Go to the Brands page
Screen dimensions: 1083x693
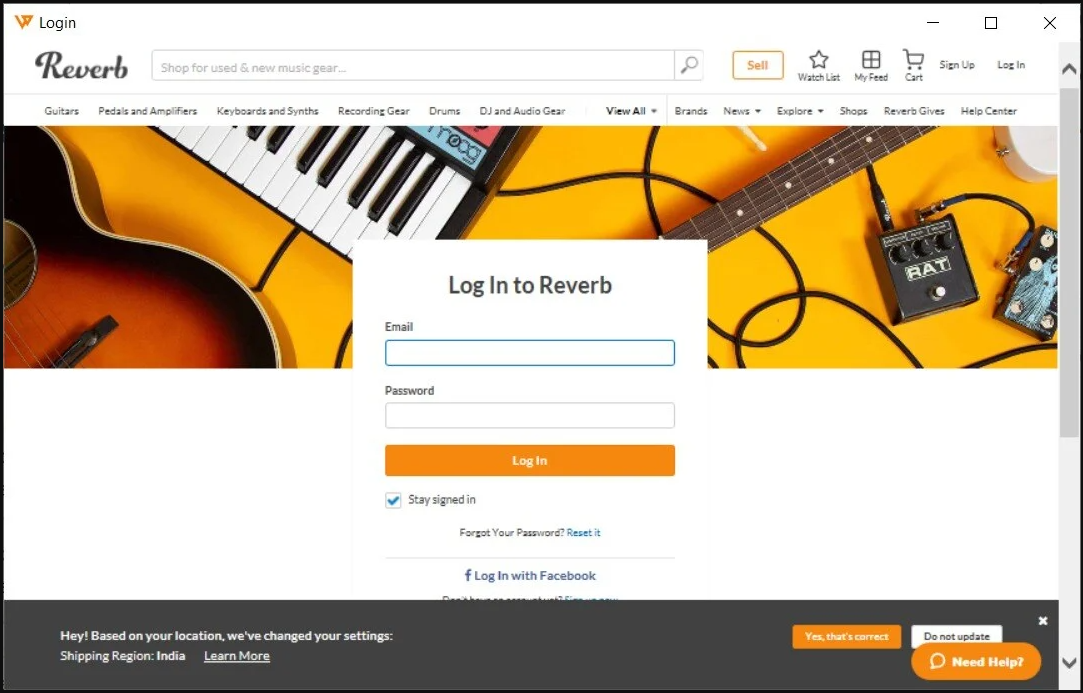coord(691,111)
